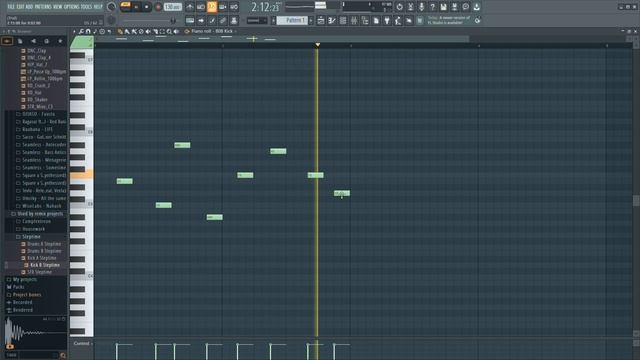
Task: Click the undo history icon
Action: click(x=400, y=7)
